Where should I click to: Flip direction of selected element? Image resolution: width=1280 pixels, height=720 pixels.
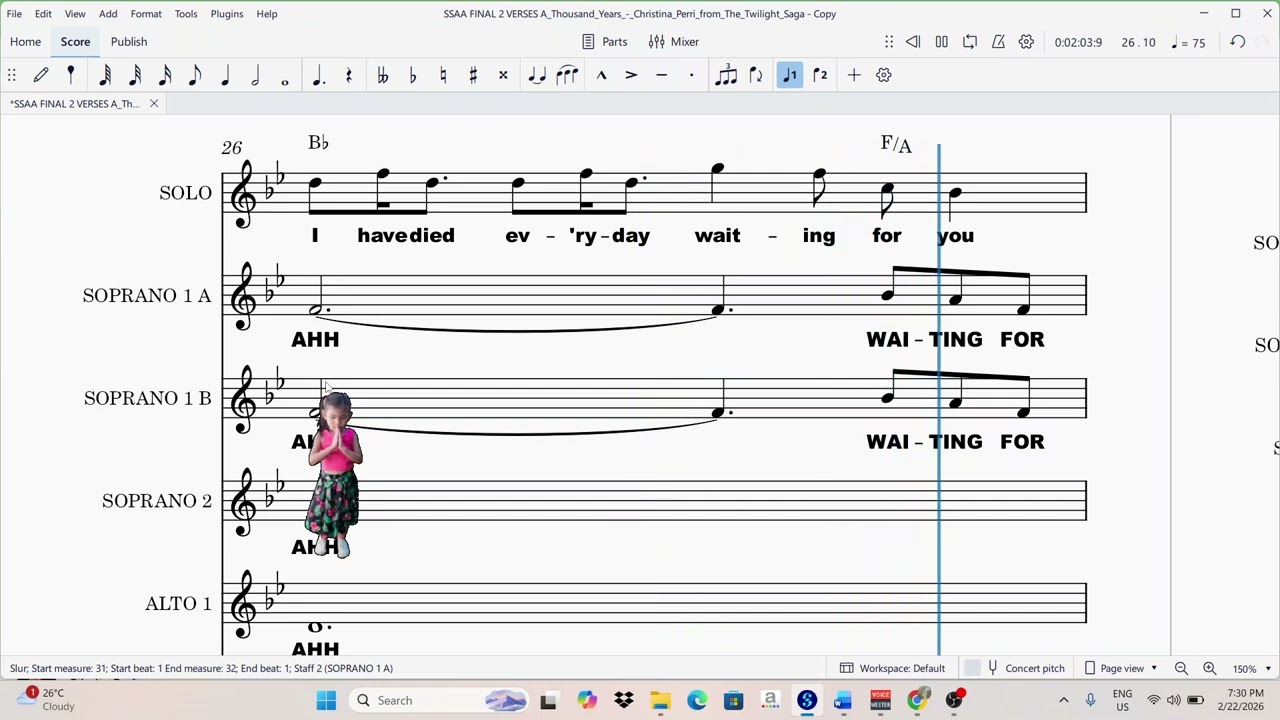[756, 75]
